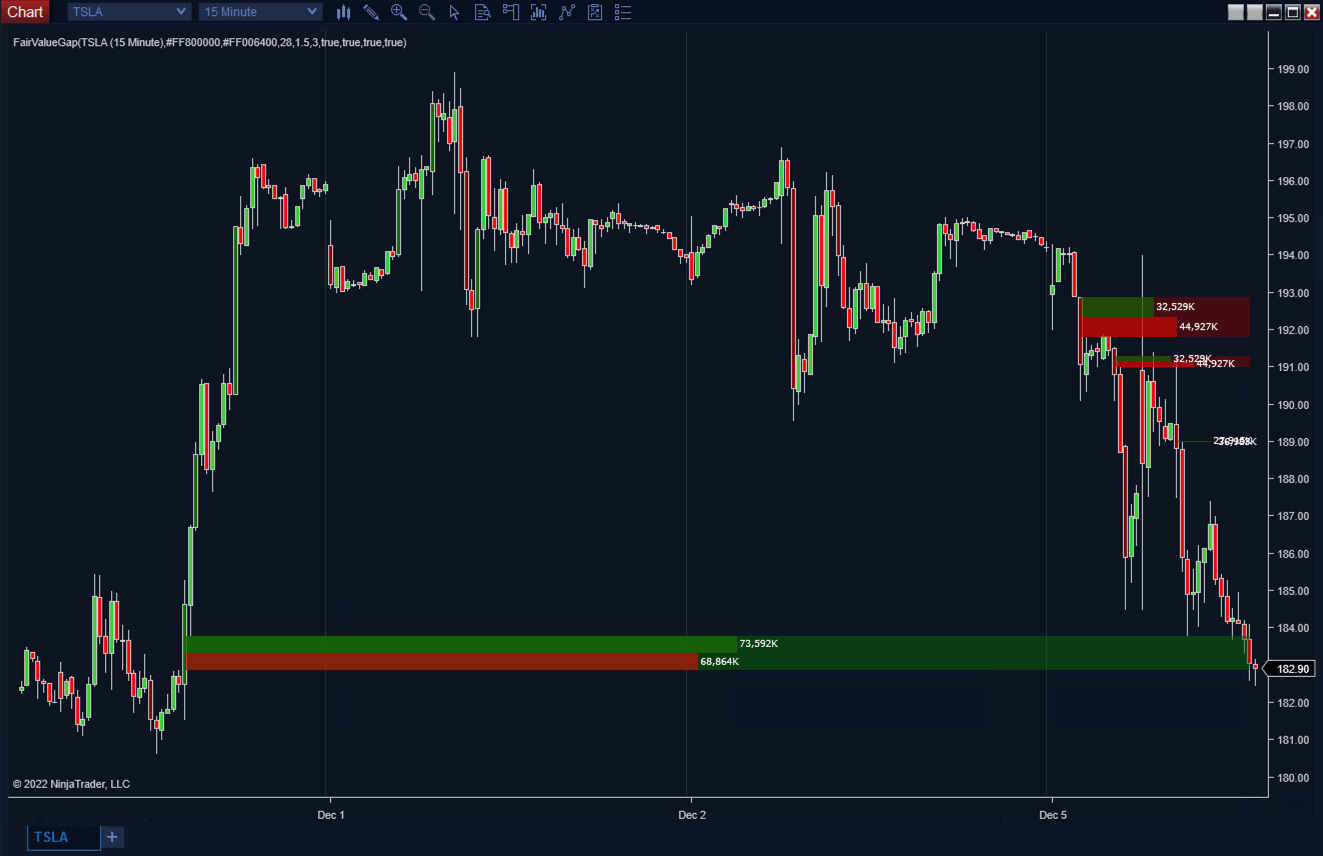Maximize the chart window
The image size is (1323, 856).
1293,12
